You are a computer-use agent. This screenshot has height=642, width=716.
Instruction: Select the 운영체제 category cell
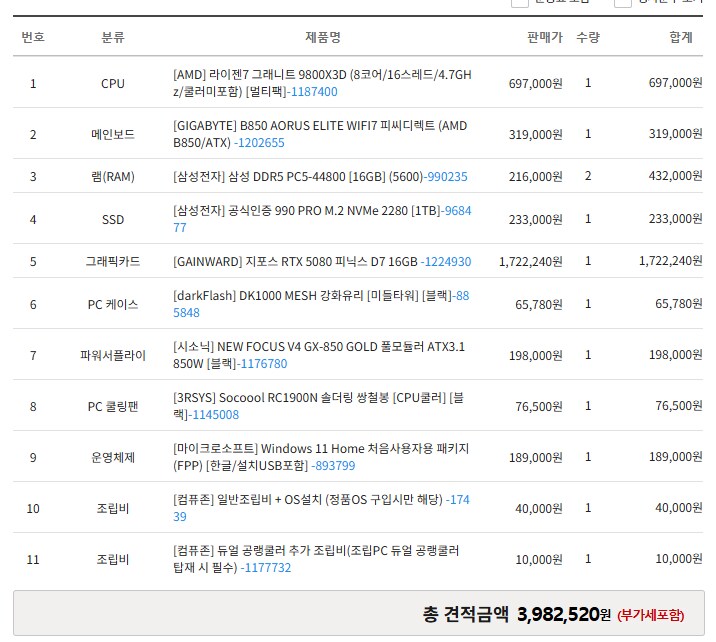113,458
